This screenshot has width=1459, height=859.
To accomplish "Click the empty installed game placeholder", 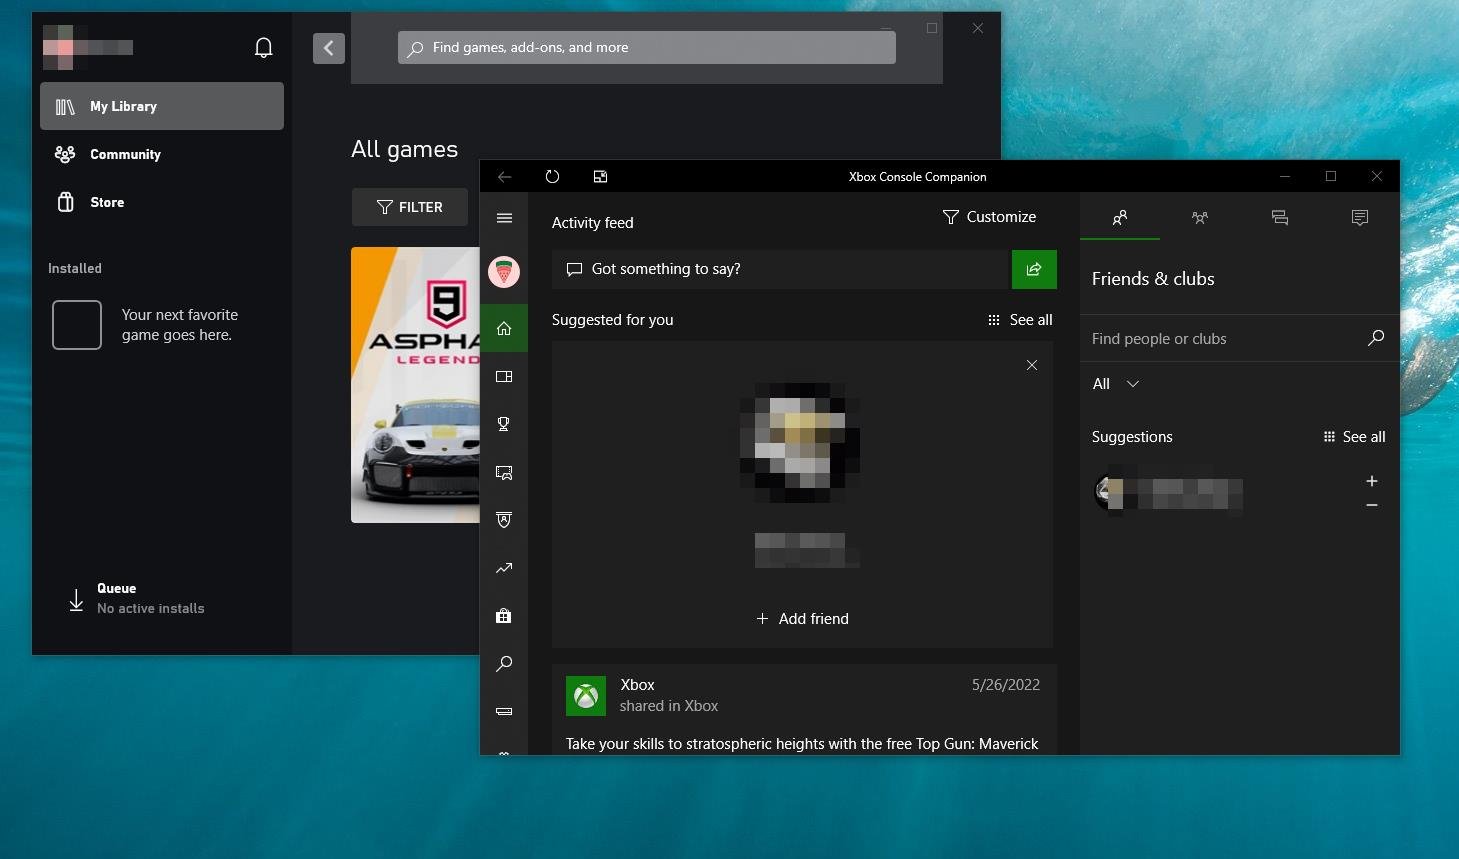I will 77,325.
